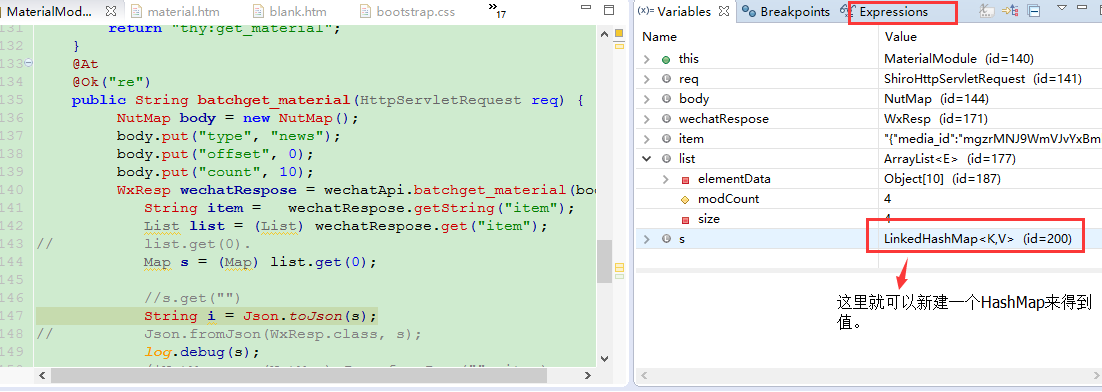Open the Variables view menu triangle
Screen dimensions: 1102x392
(x=1062, y=8)
